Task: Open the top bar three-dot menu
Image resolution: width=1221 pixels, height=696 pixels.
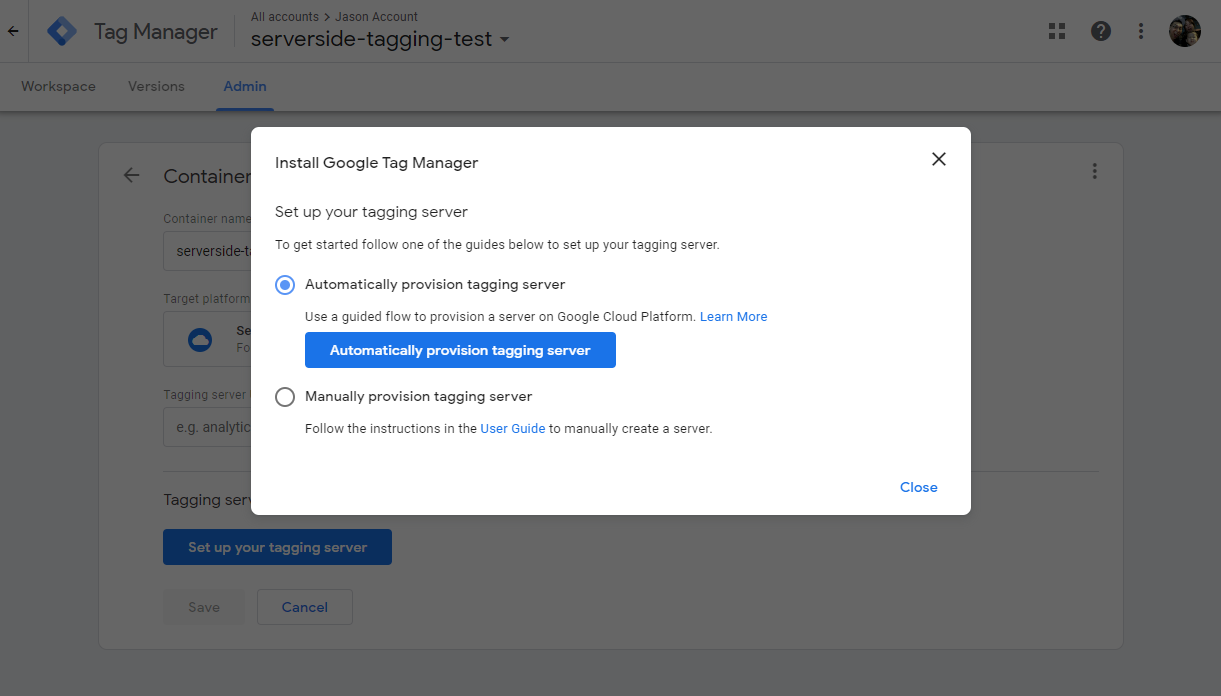Action: 1141,31
